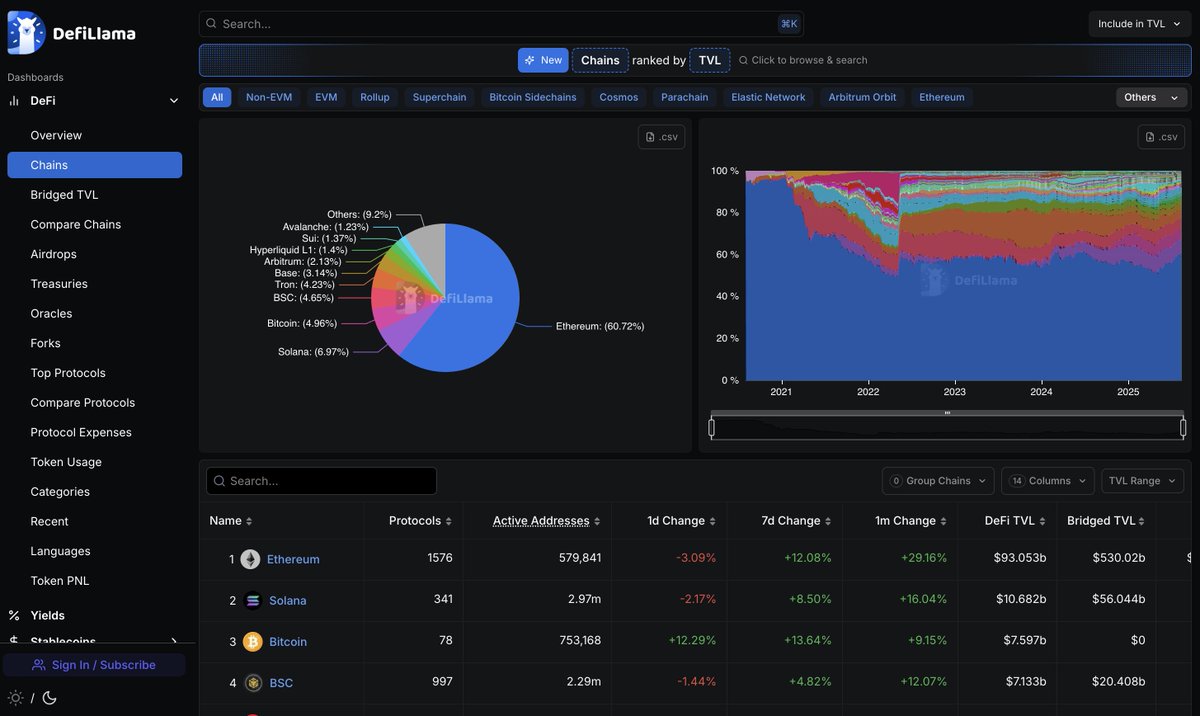Sort table by Name column arrows
The width and height of the screenshot is (1200, 716).
(x=249, y=521)
